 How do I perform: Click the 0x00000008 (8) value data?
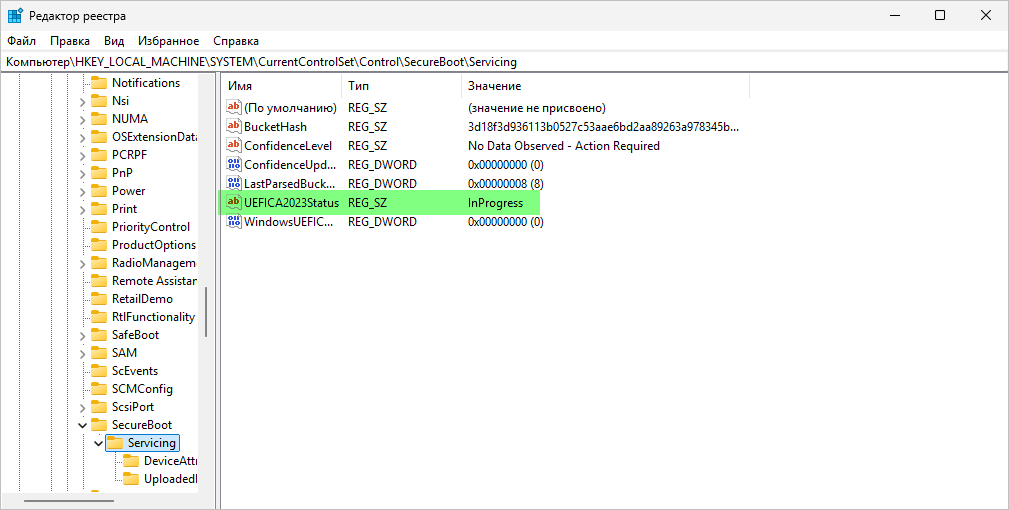coord(506,184)
